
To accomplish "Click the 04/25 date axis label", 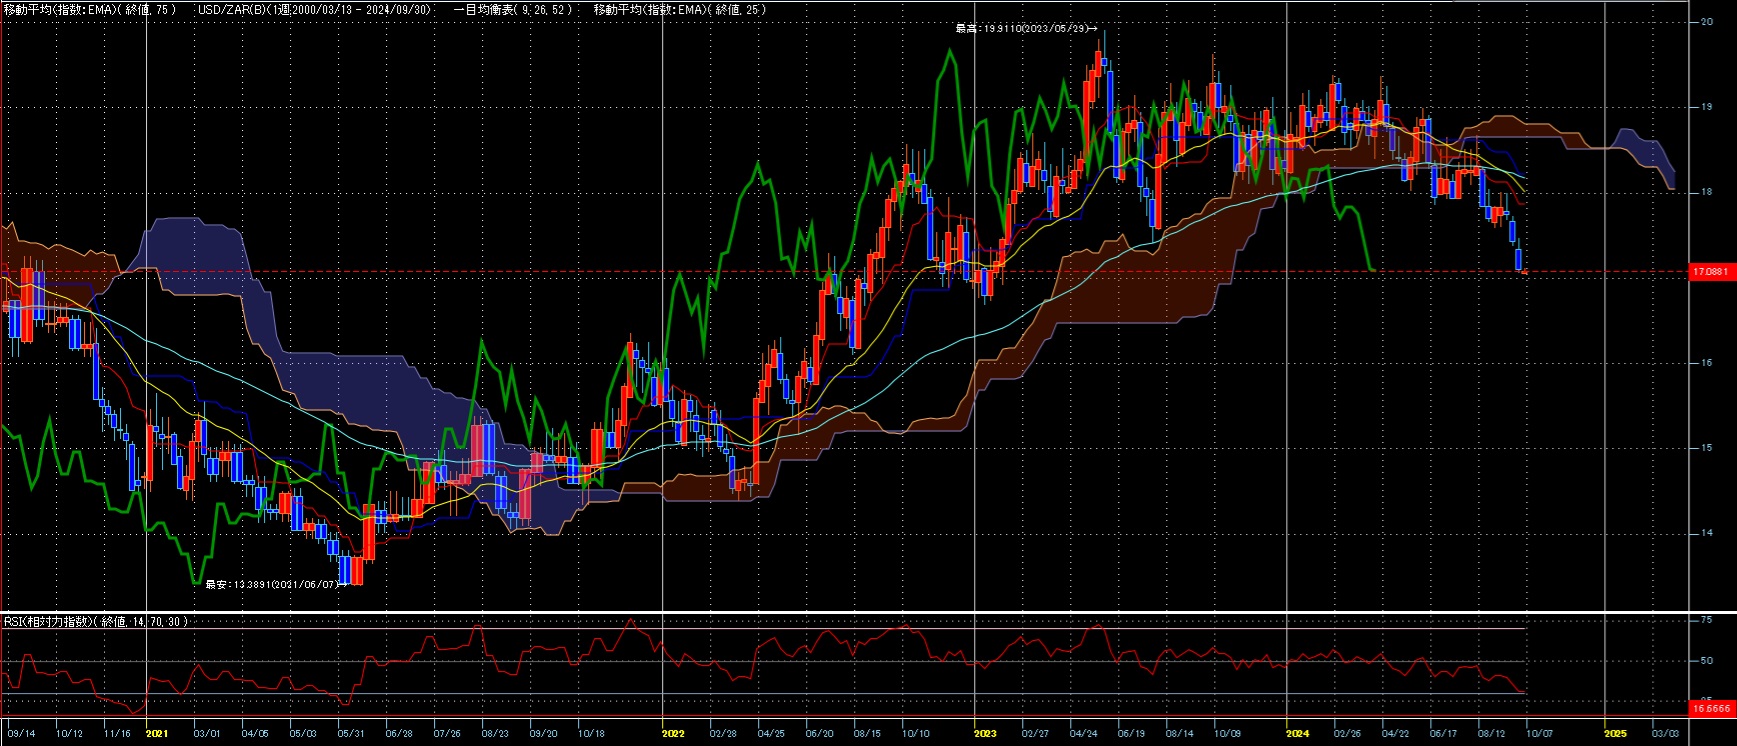I will 771,734.
